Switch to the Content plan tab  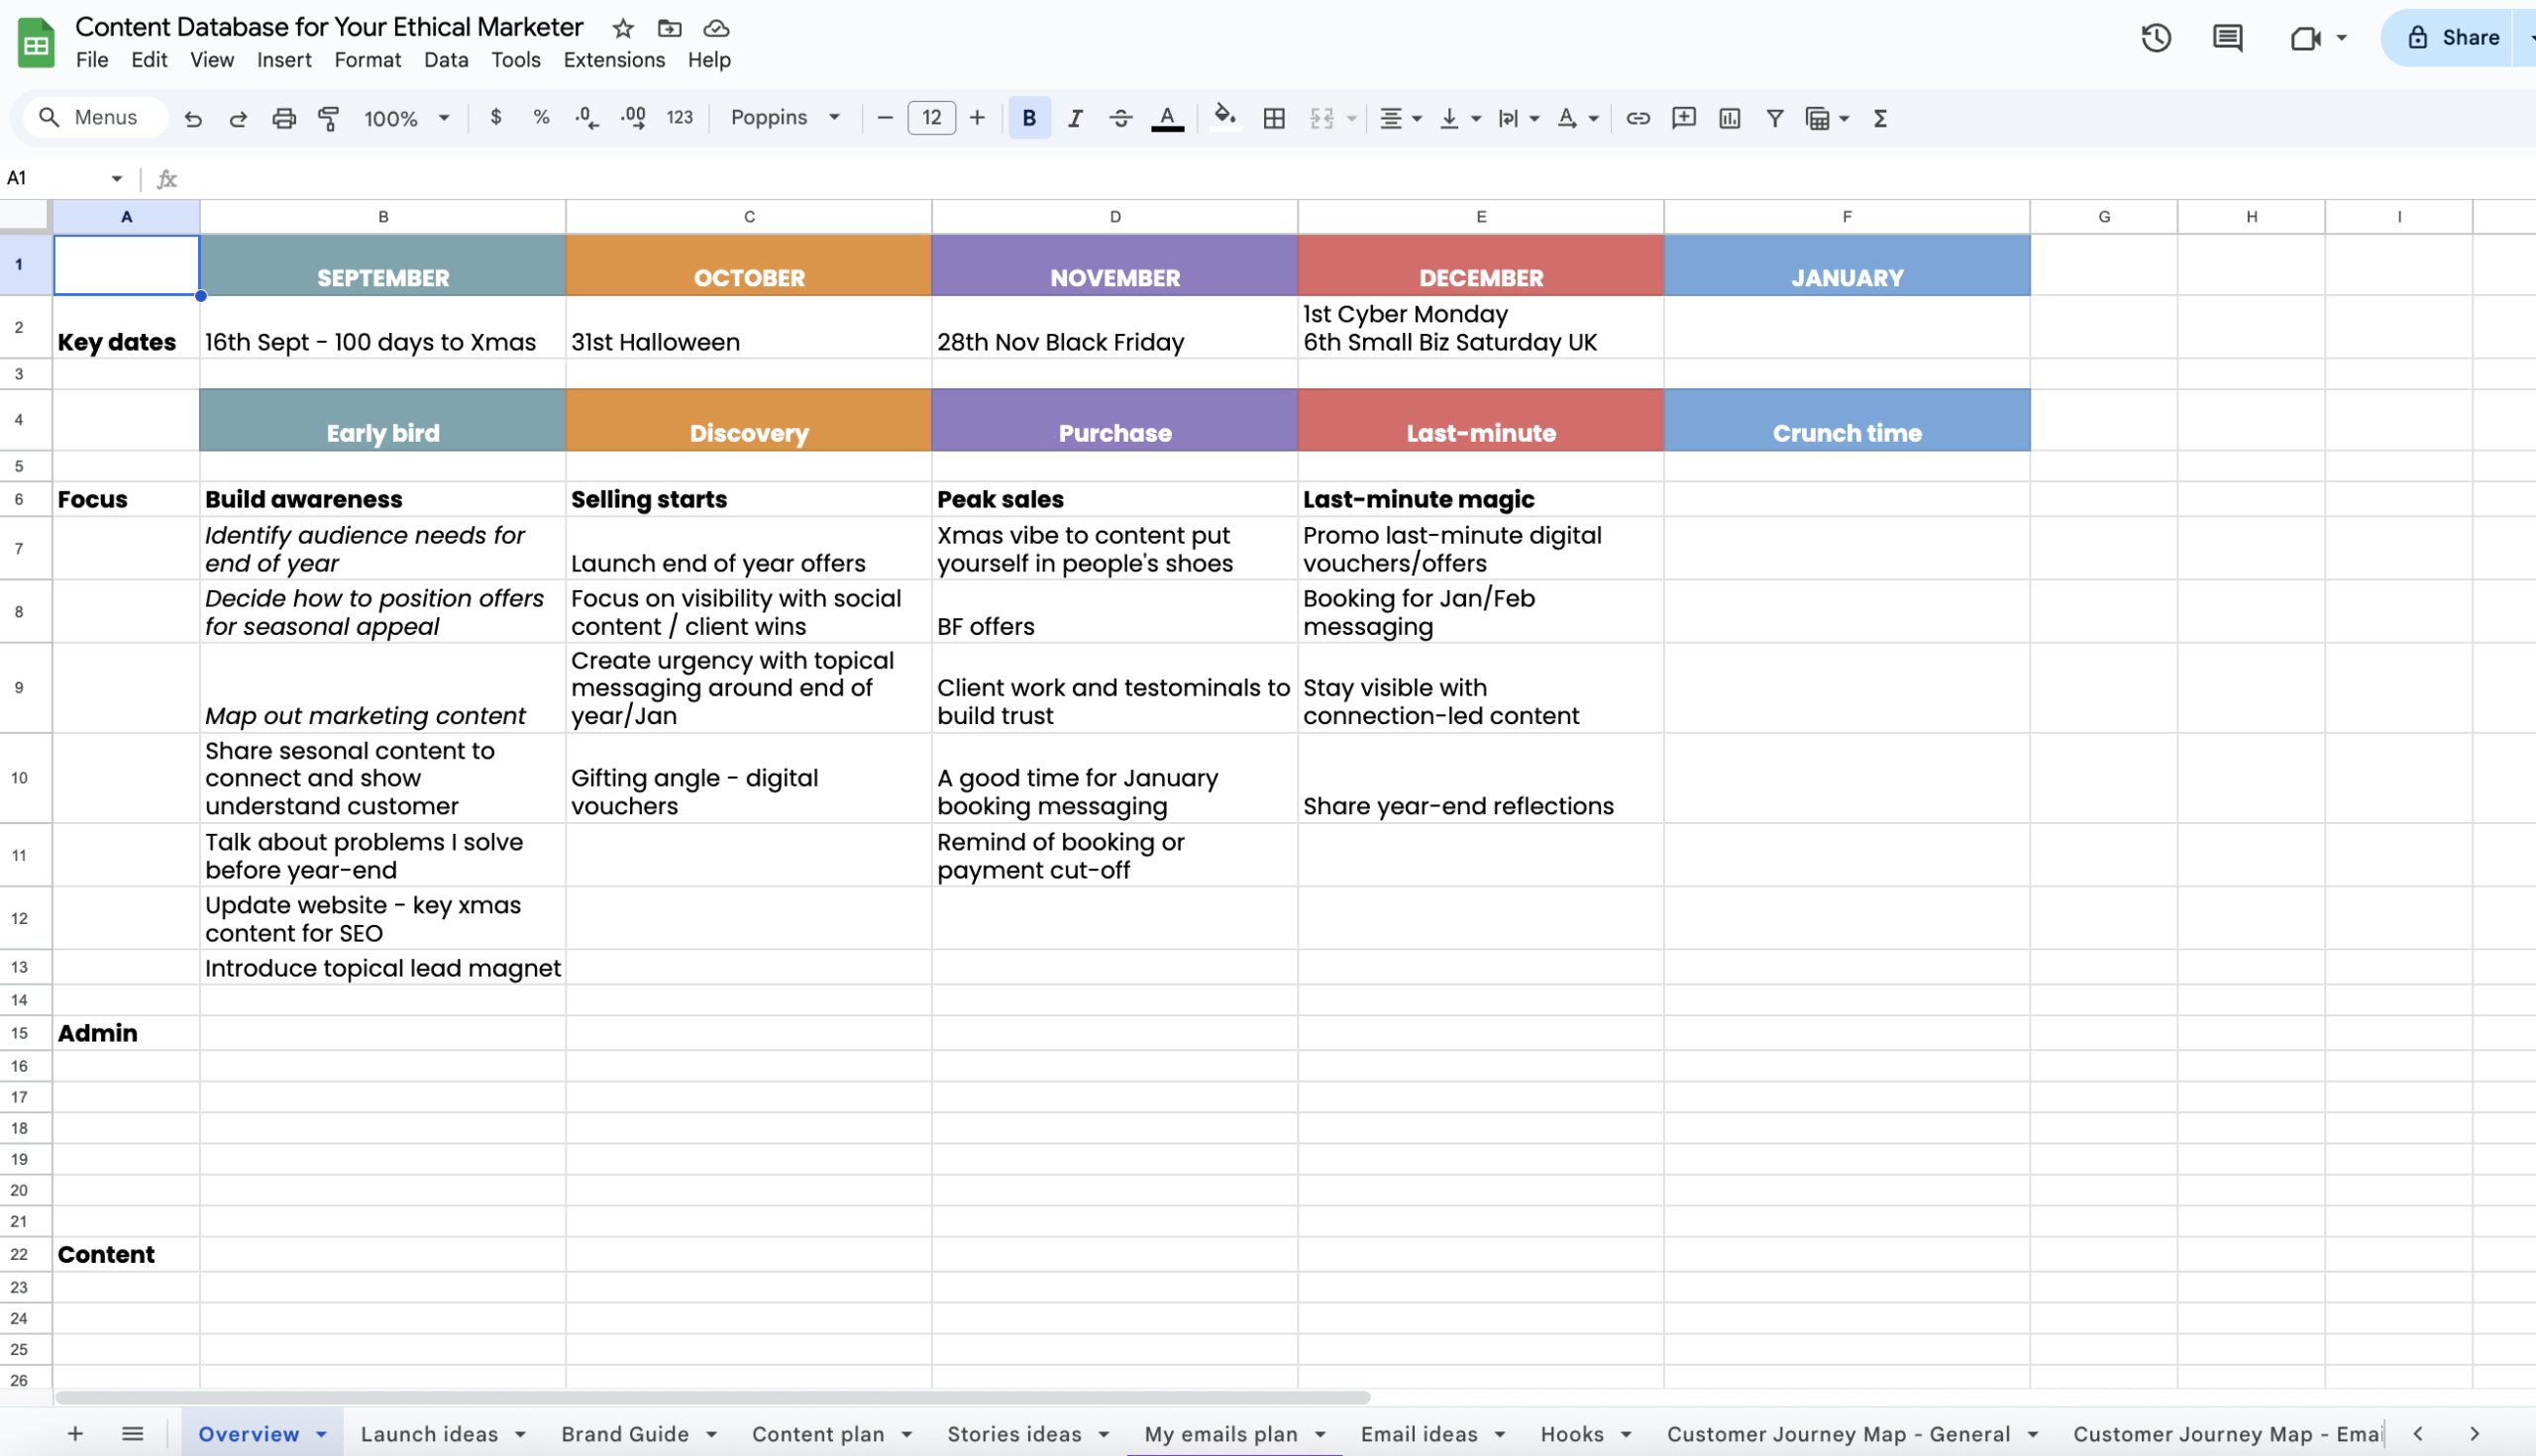click(818, 1434)
